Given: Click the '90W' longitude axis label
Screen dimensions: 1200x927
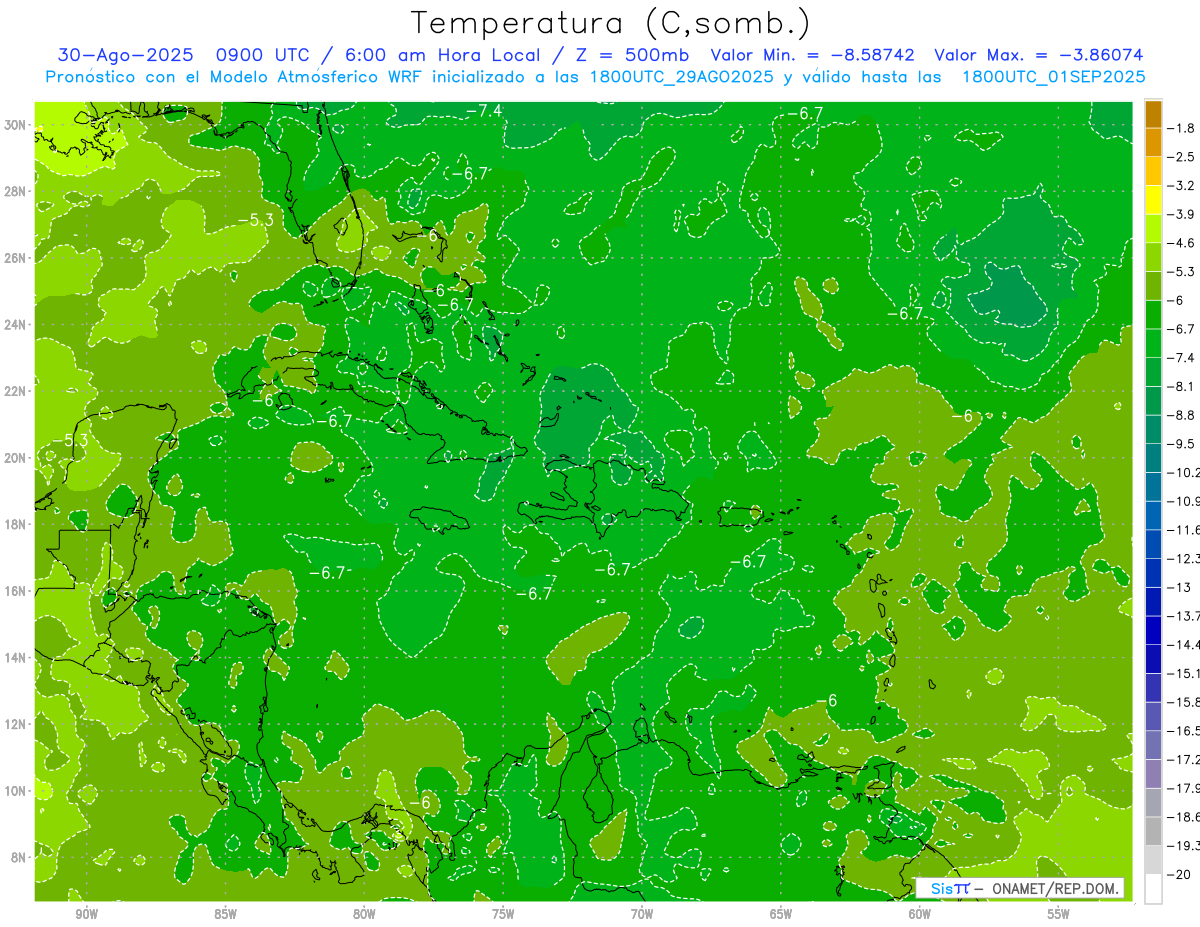Looking at the screenshot, I should (86, 914).
